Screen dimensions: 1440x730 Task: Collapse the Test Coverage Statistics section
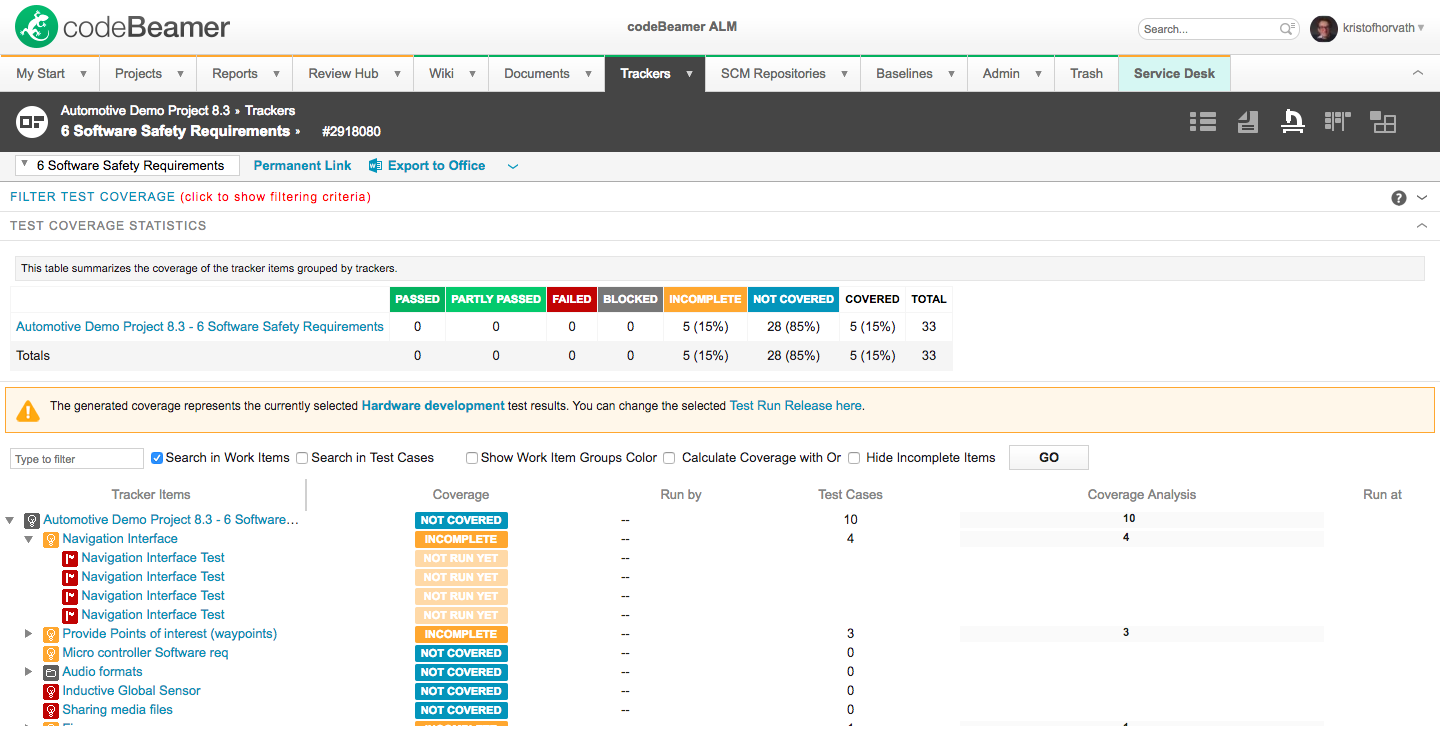1422,226
